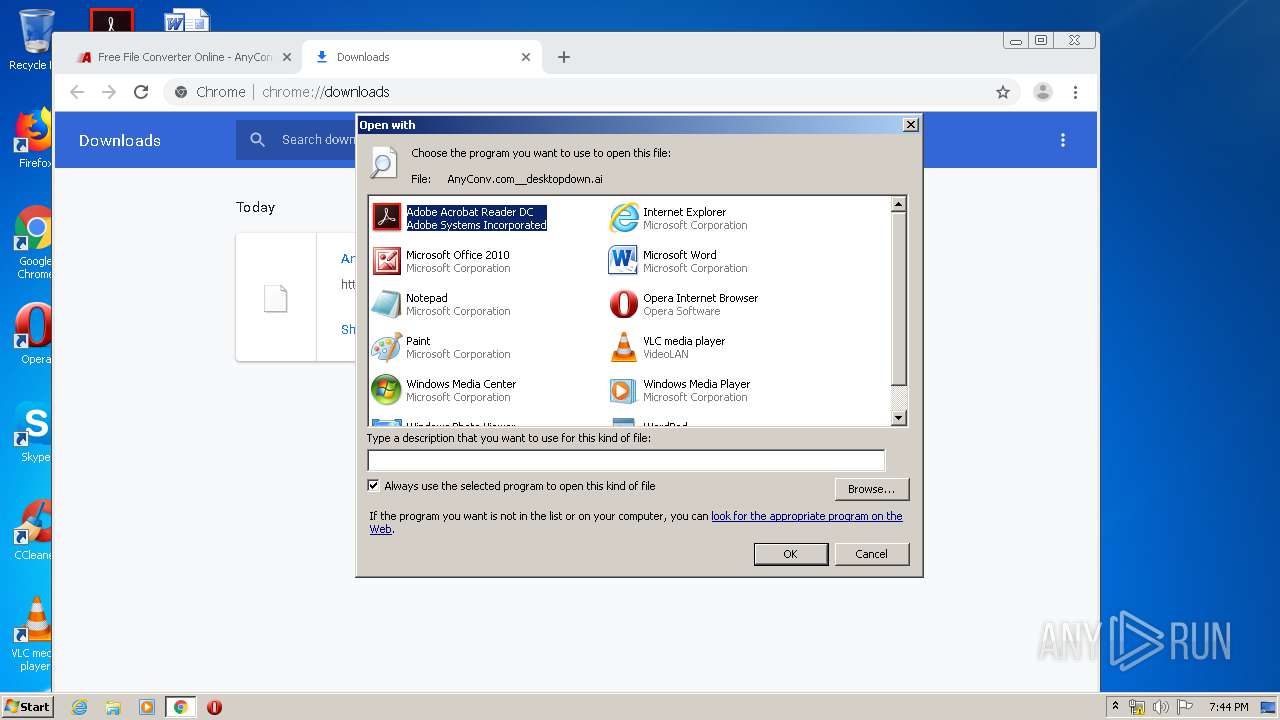
Task: Switch to Free File Converter Online tab
Action: 185,57
